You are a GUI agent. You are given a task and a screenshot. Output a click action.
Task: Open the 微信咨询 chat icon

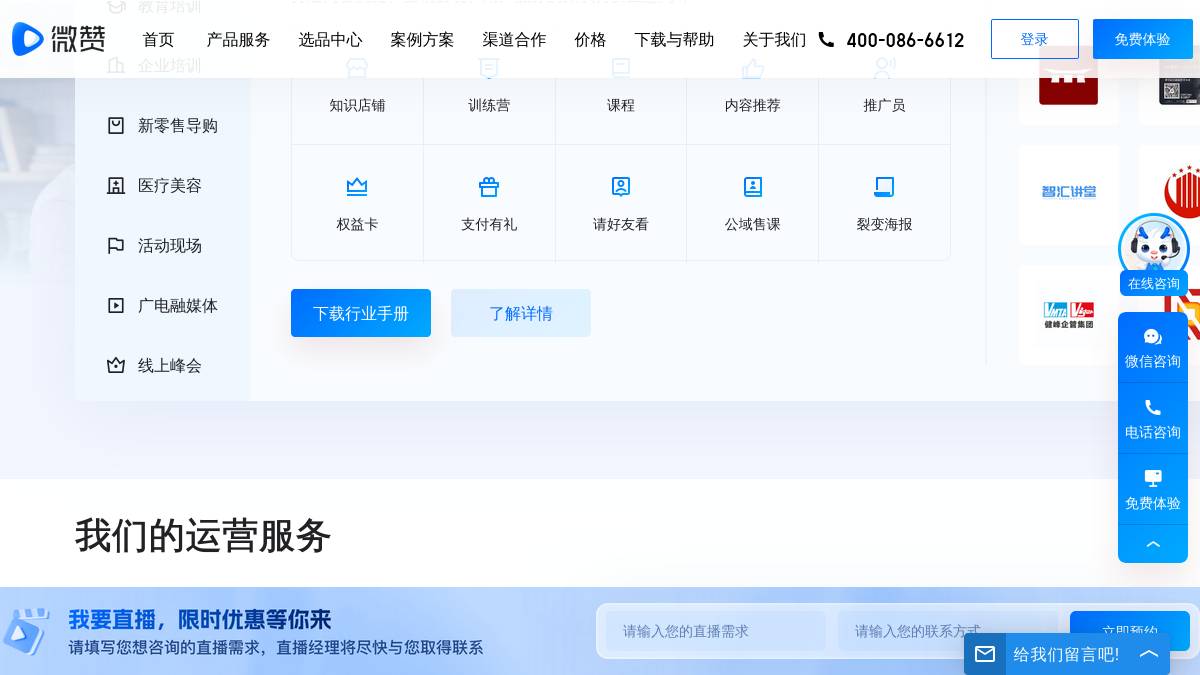[1153, 337]
